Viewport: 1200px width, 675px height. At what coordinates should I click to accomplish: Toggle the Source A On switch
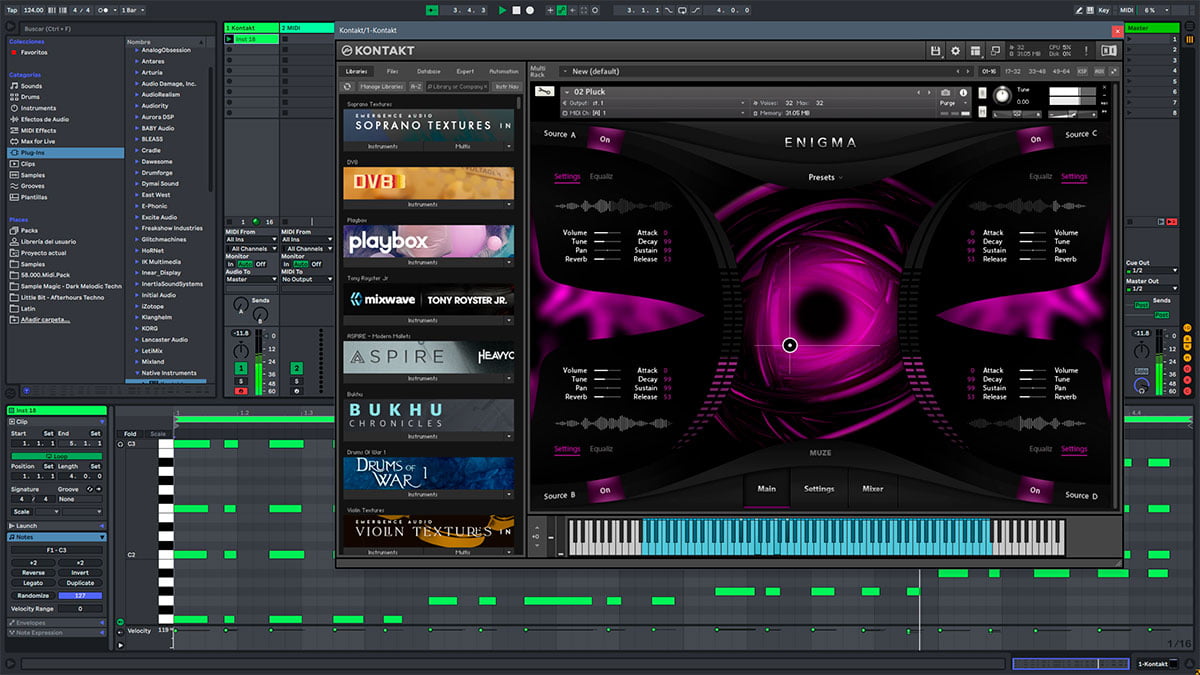[605, 140]
